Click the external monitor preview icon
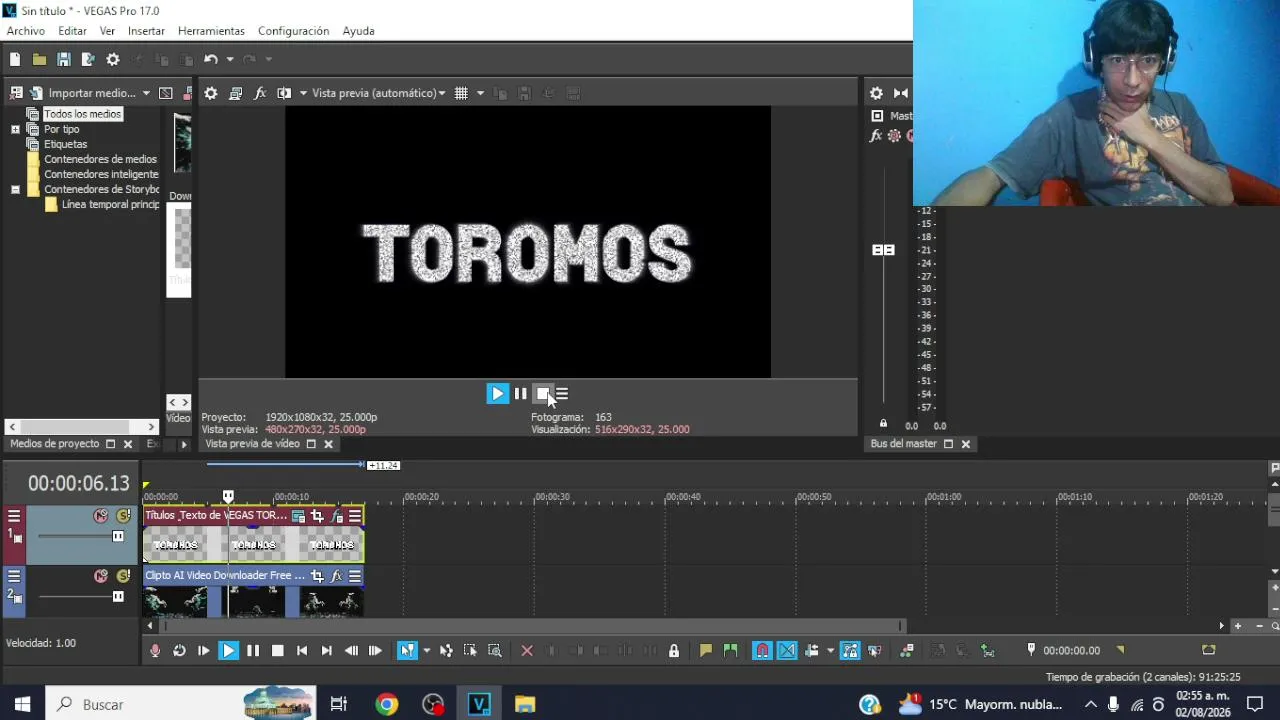The height and width of the screenshot is (720, 1280). coord(235,93)
